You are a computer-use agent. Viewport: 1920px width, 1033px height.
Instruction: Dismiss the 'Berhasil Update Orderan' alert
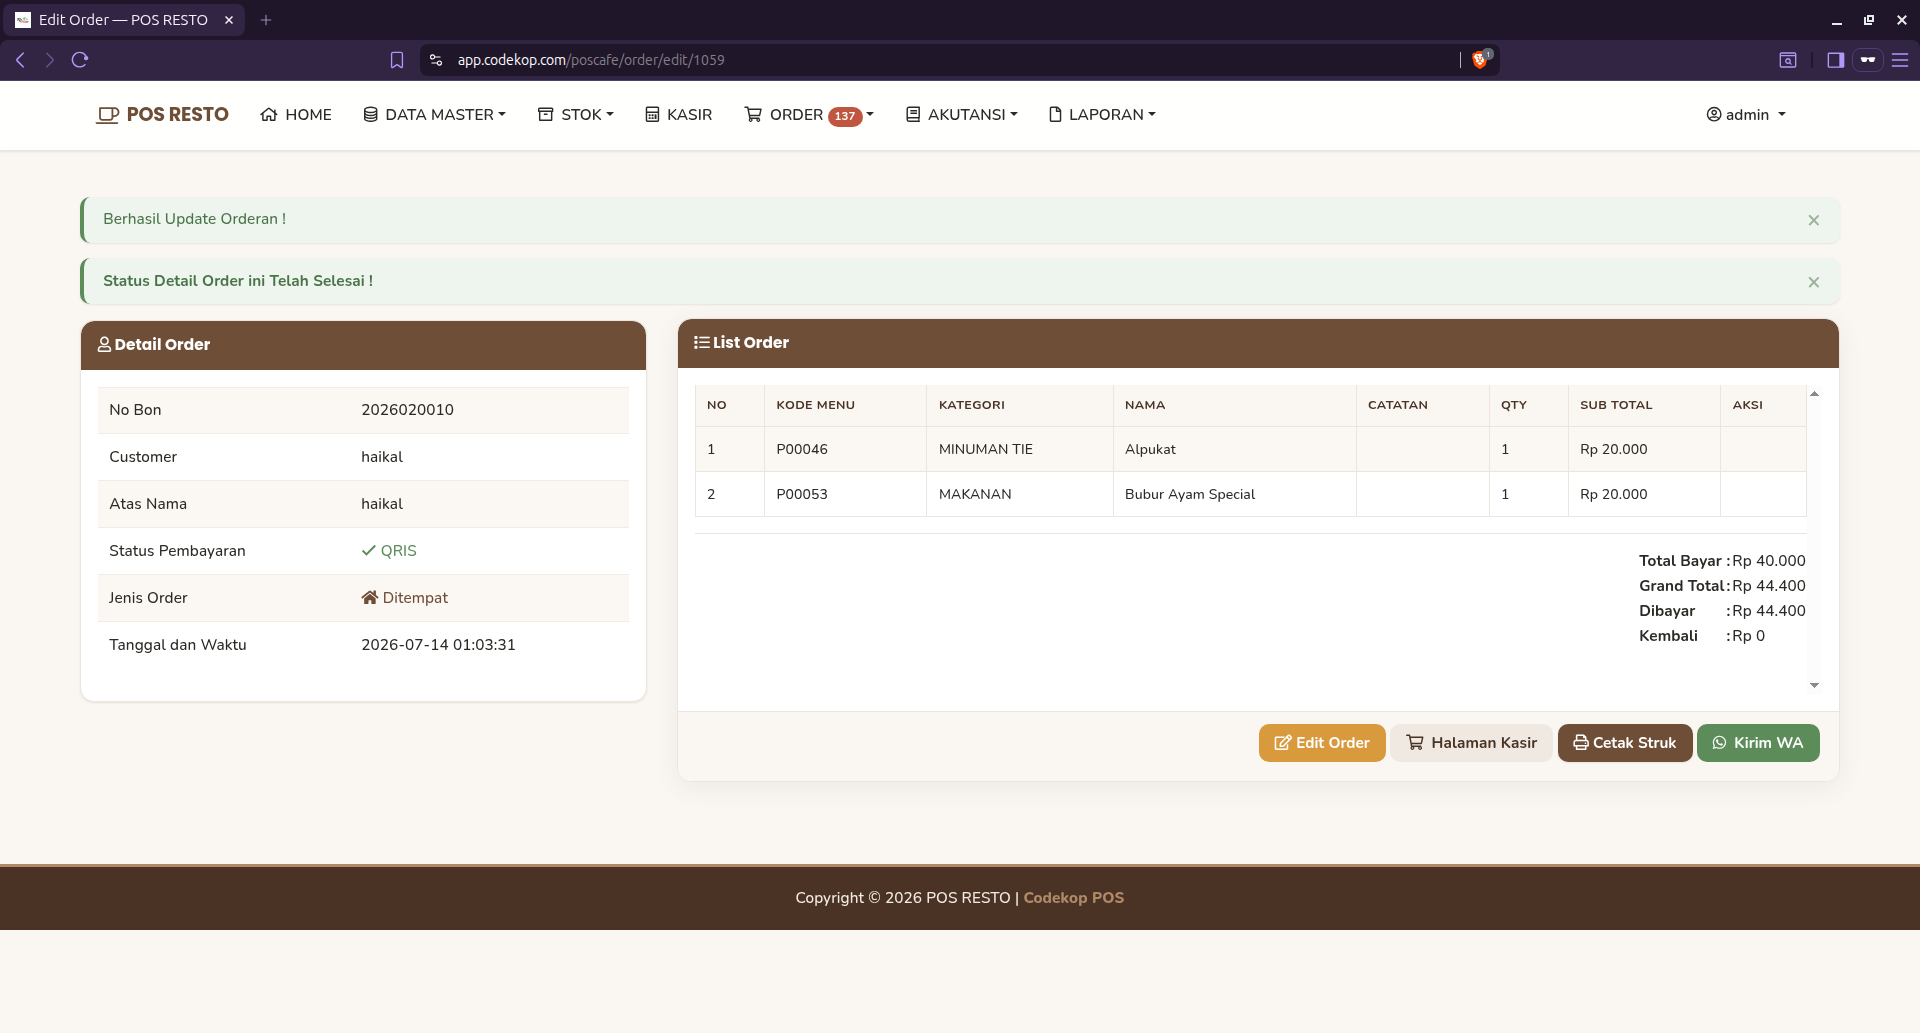click(1814, 220)
